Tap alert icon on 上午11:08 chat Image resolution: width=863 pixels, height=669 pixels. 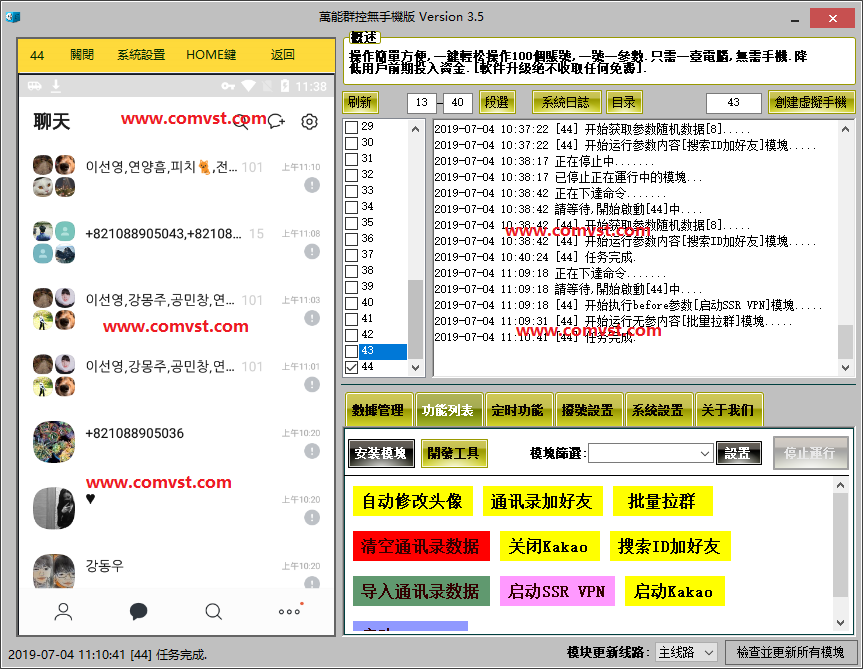pyautogui.click(x=312, y=252)
